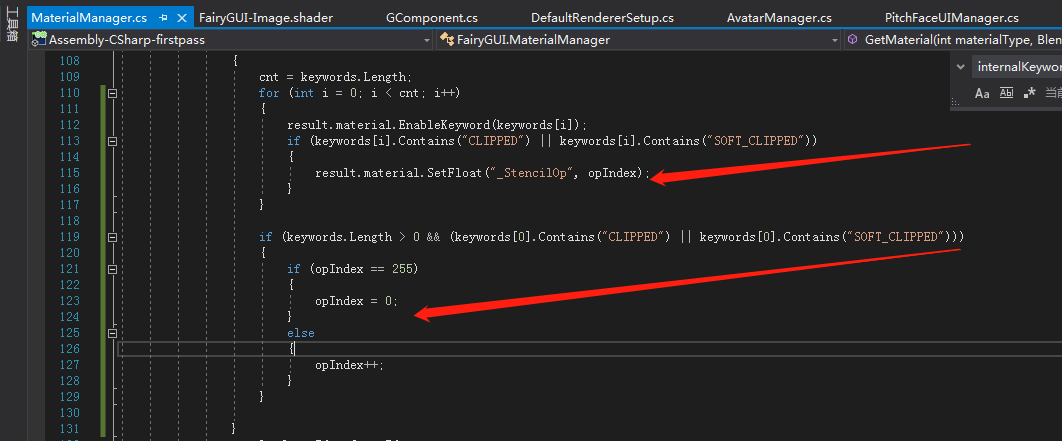Toggle Match Whole Word option
Screen dimensions: 1062x441
1006,93
